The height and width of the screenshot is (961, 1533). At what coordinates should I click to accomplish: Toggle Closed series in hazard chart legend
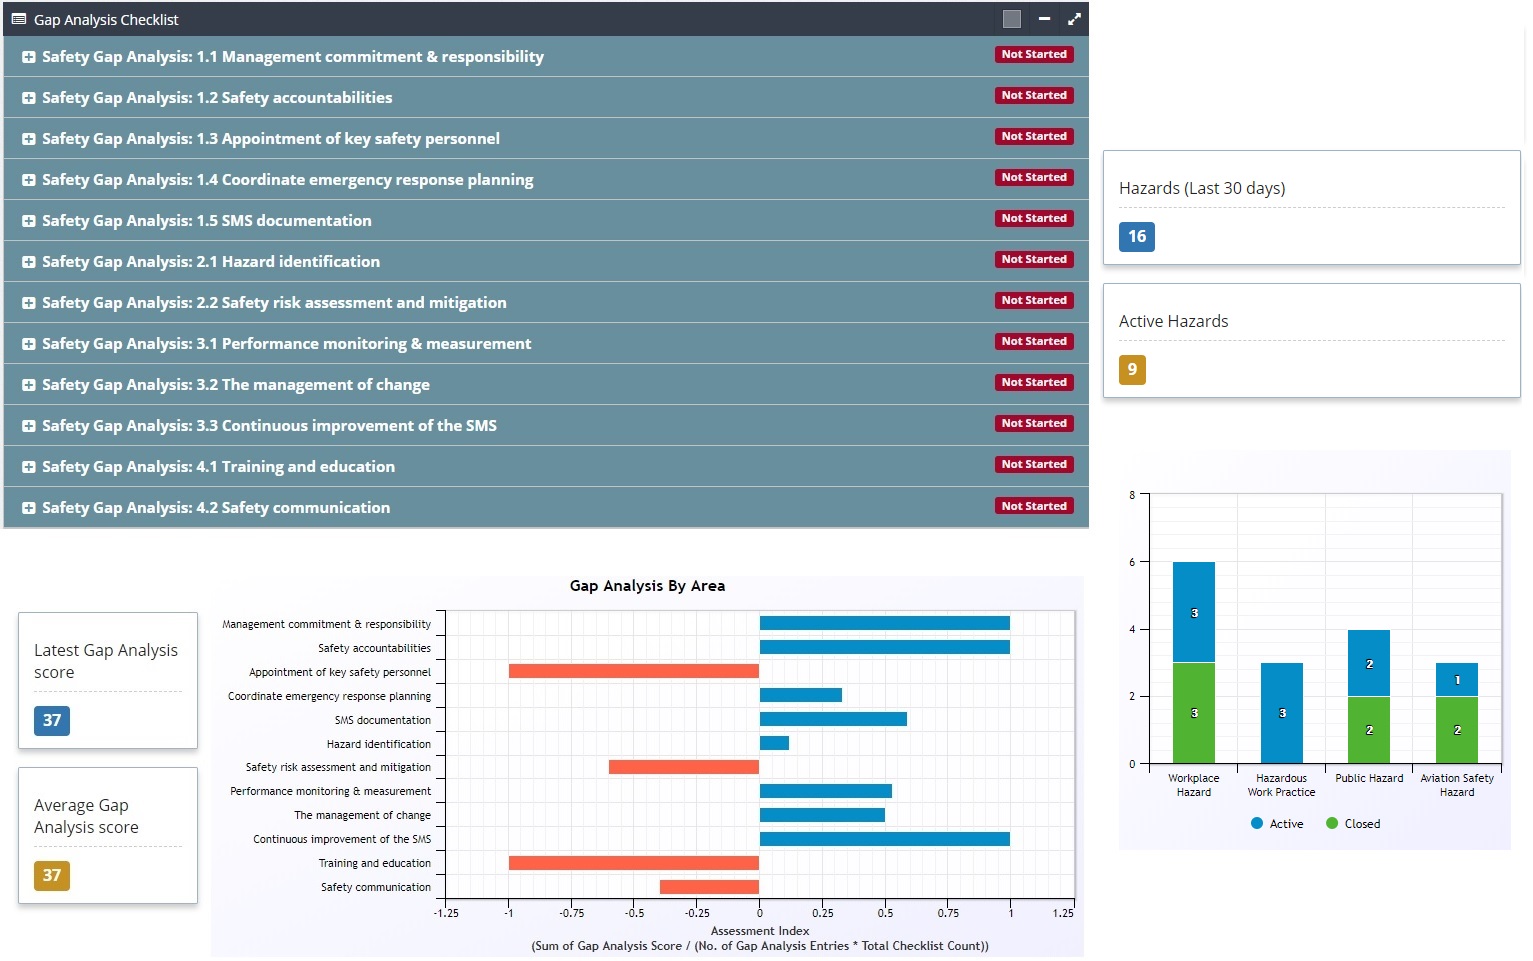coord(1353,824)
